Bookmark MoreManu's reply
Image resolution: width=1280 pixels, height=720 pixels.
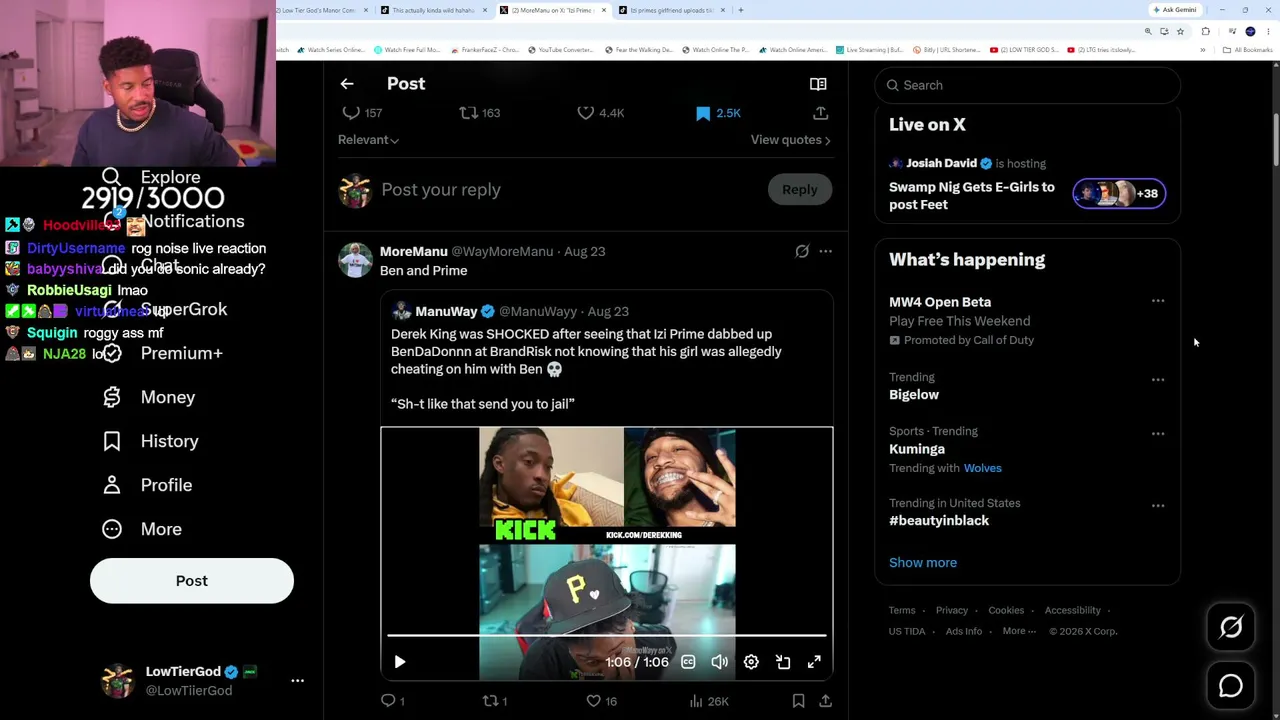tap(798, 701)
